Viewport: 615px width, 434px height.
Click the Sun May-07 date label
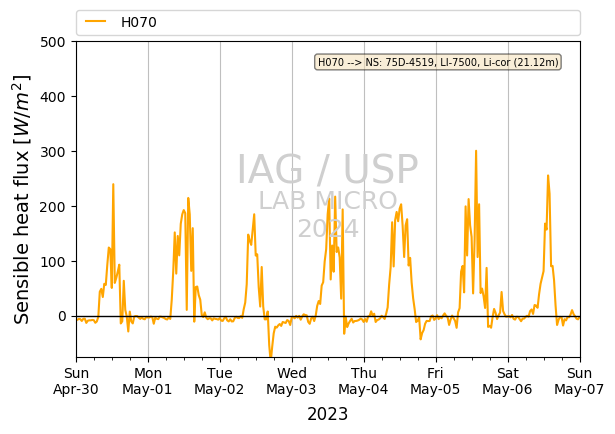(x=579, y=381)
